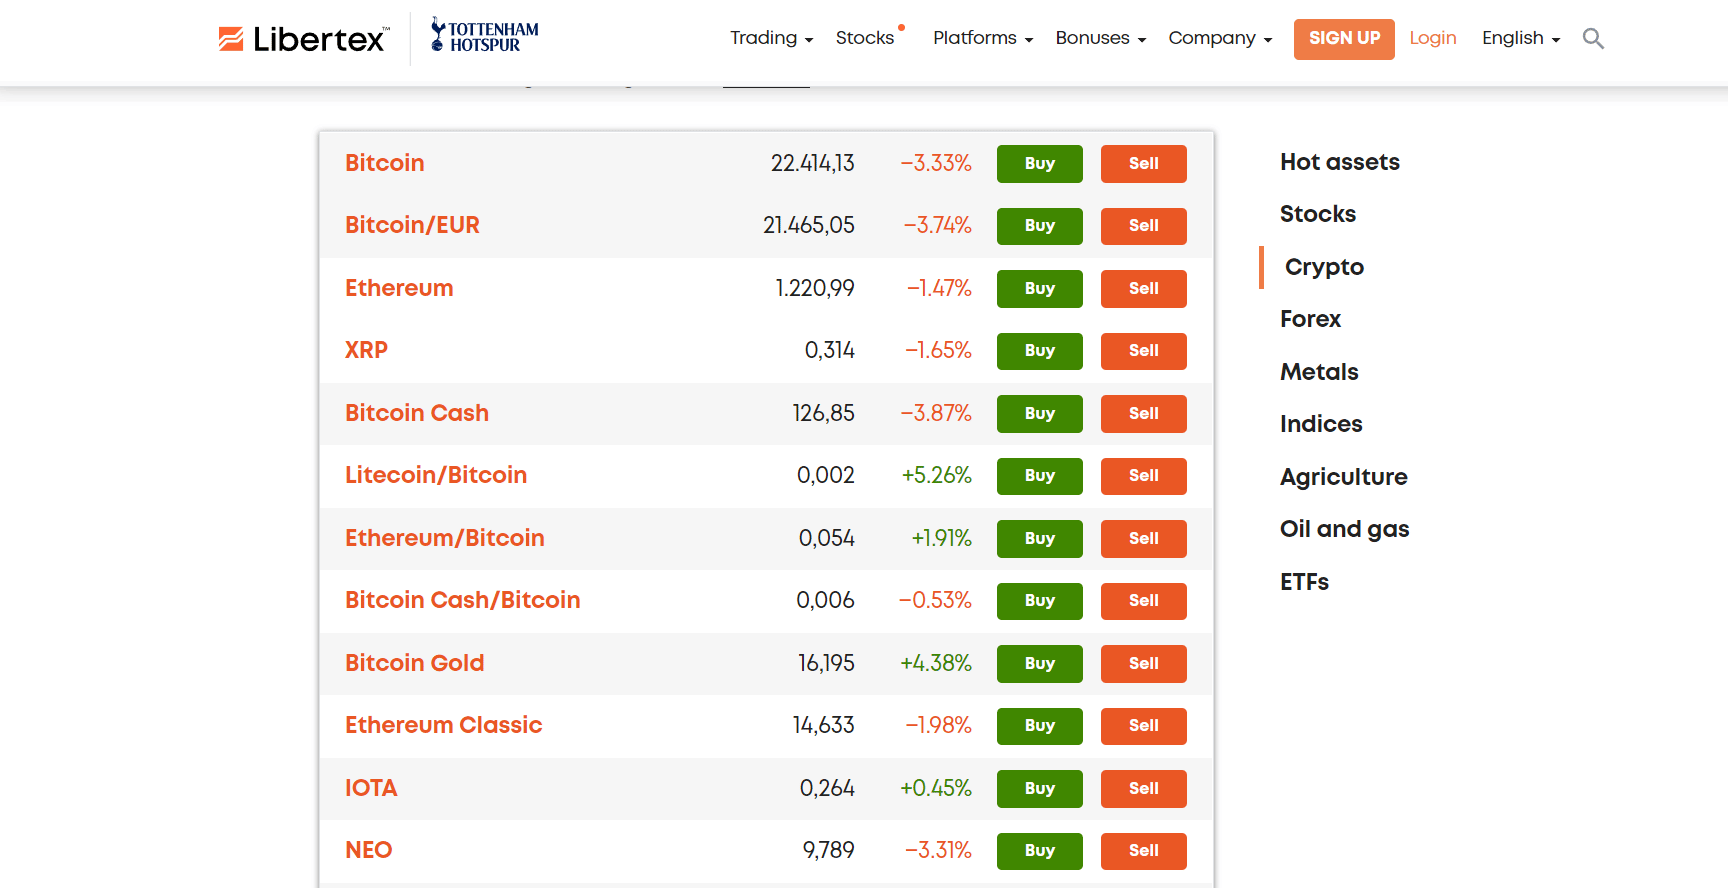Sell Ethereum
The height and width of the screenshot is (888, 1728).
point(1143,289)
